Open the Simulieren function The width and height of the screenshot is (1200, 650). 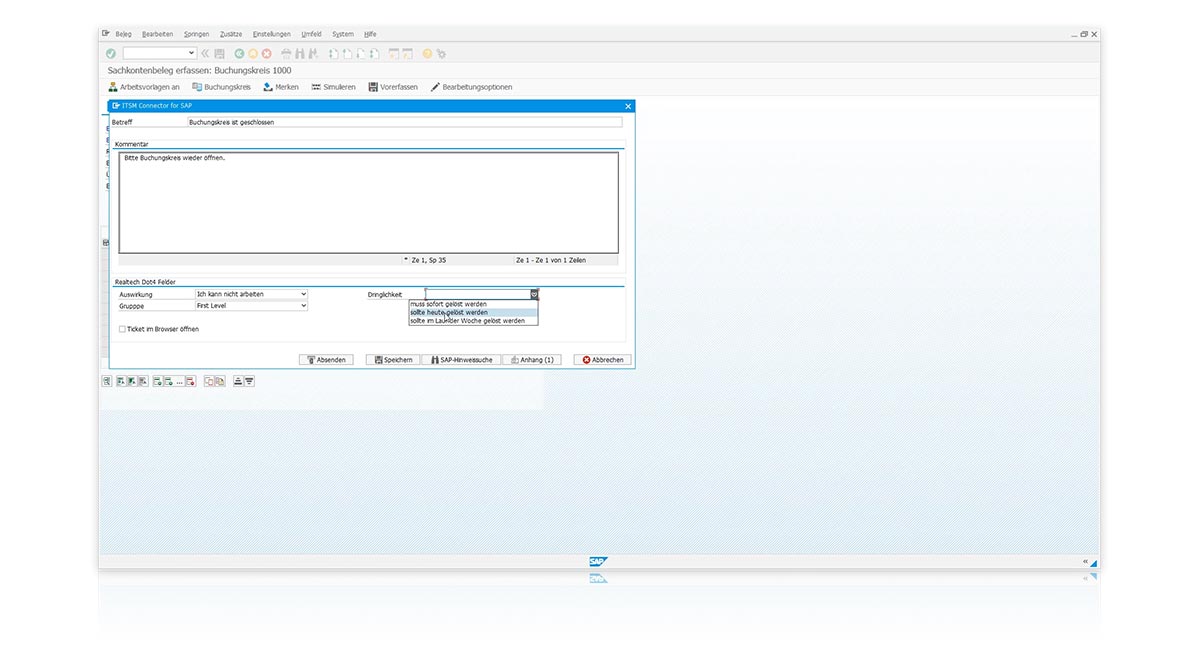click(x=333, y=86)
